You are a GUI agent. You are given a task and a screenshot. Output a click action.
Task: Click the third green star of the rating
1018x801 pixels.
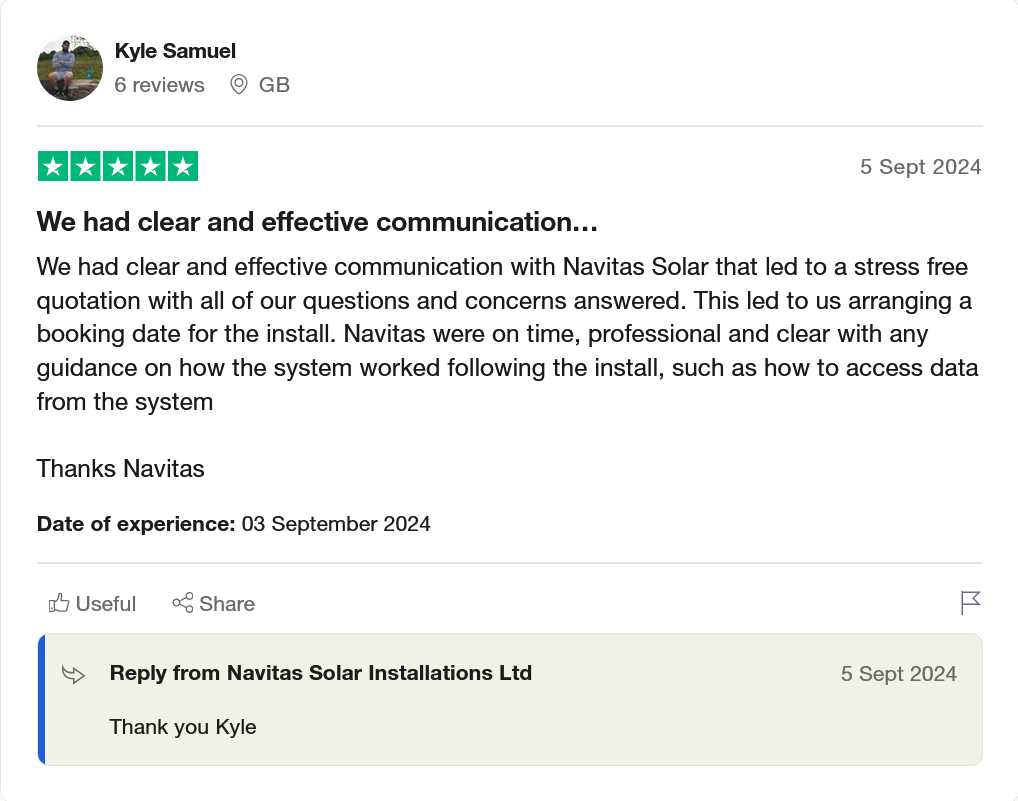(x=118, y=167)
